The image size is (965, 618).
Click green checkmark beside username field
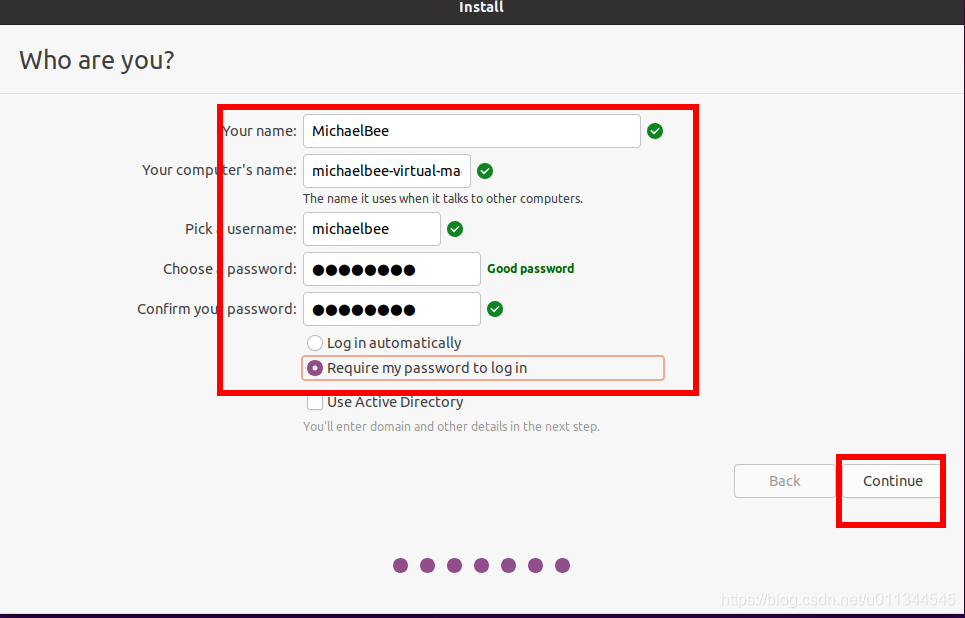(455, 229)
